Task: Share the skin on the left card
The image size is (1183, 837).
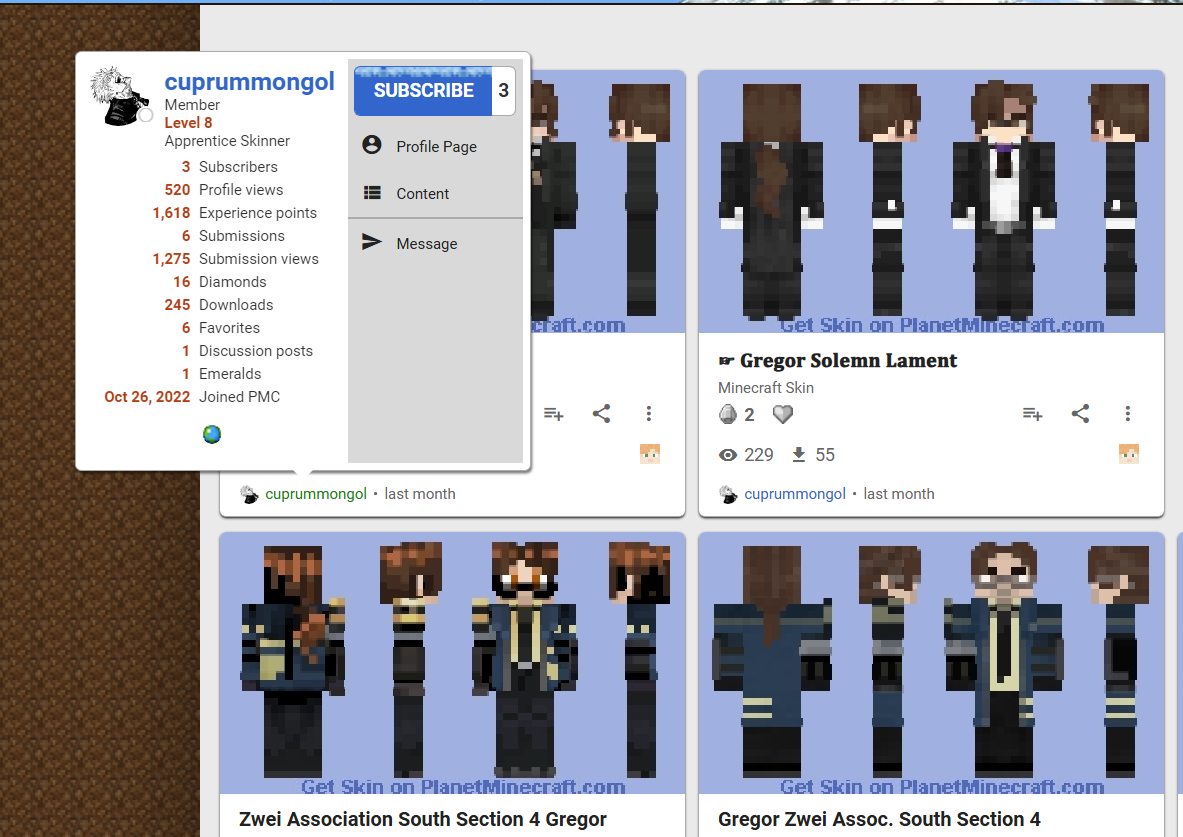Action: (x=601, y=414)
